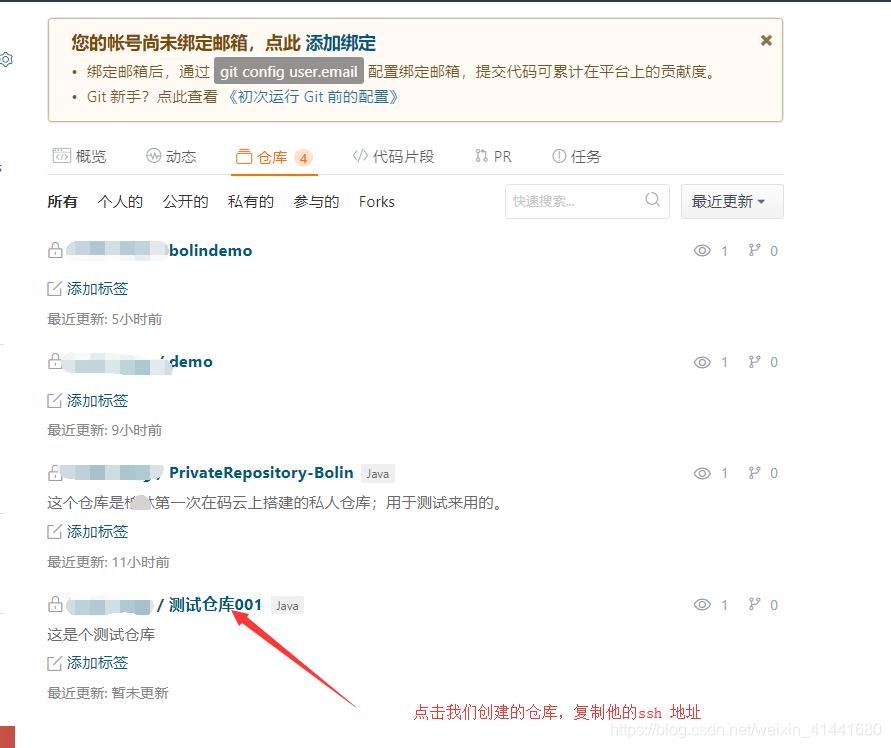Click 添加标签 under the demo repository
Screen dimensions: 891x748
click(x=98, y=401)
